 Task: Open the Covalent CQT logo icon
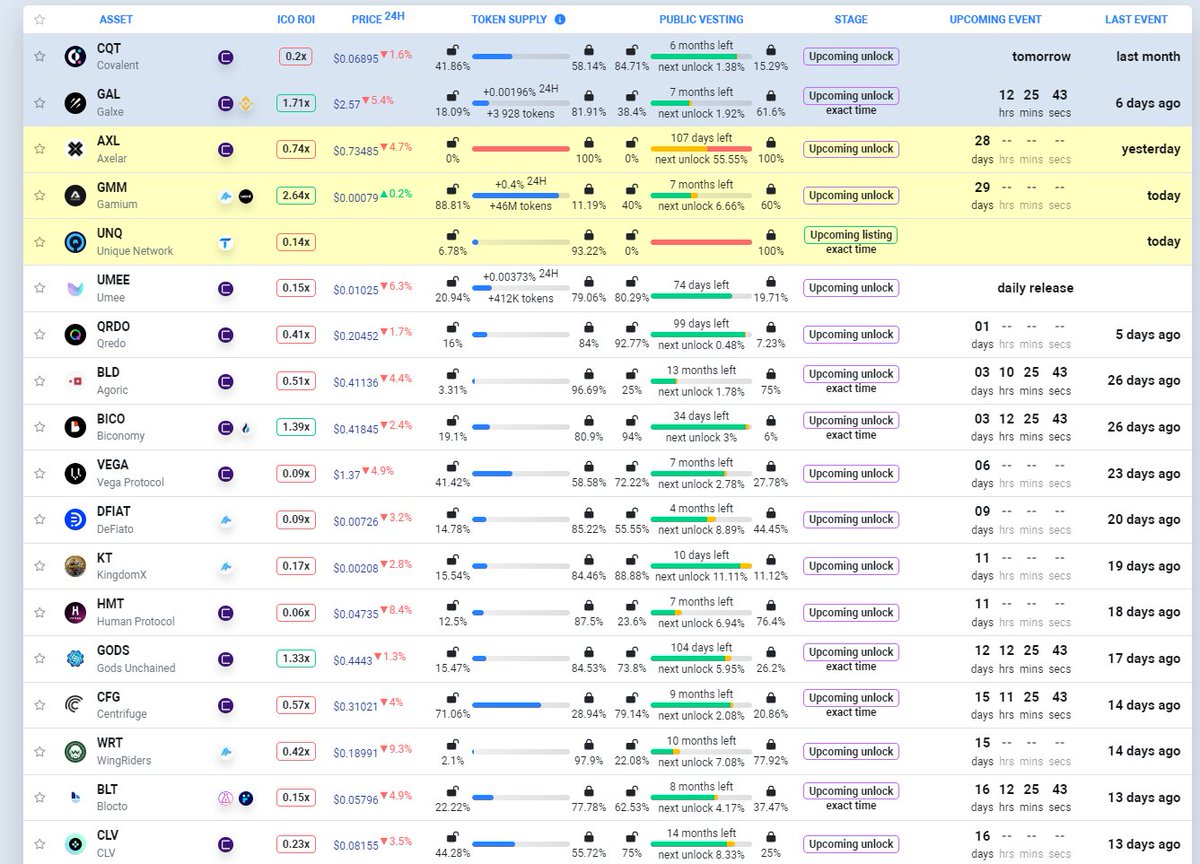click(75, 57)
